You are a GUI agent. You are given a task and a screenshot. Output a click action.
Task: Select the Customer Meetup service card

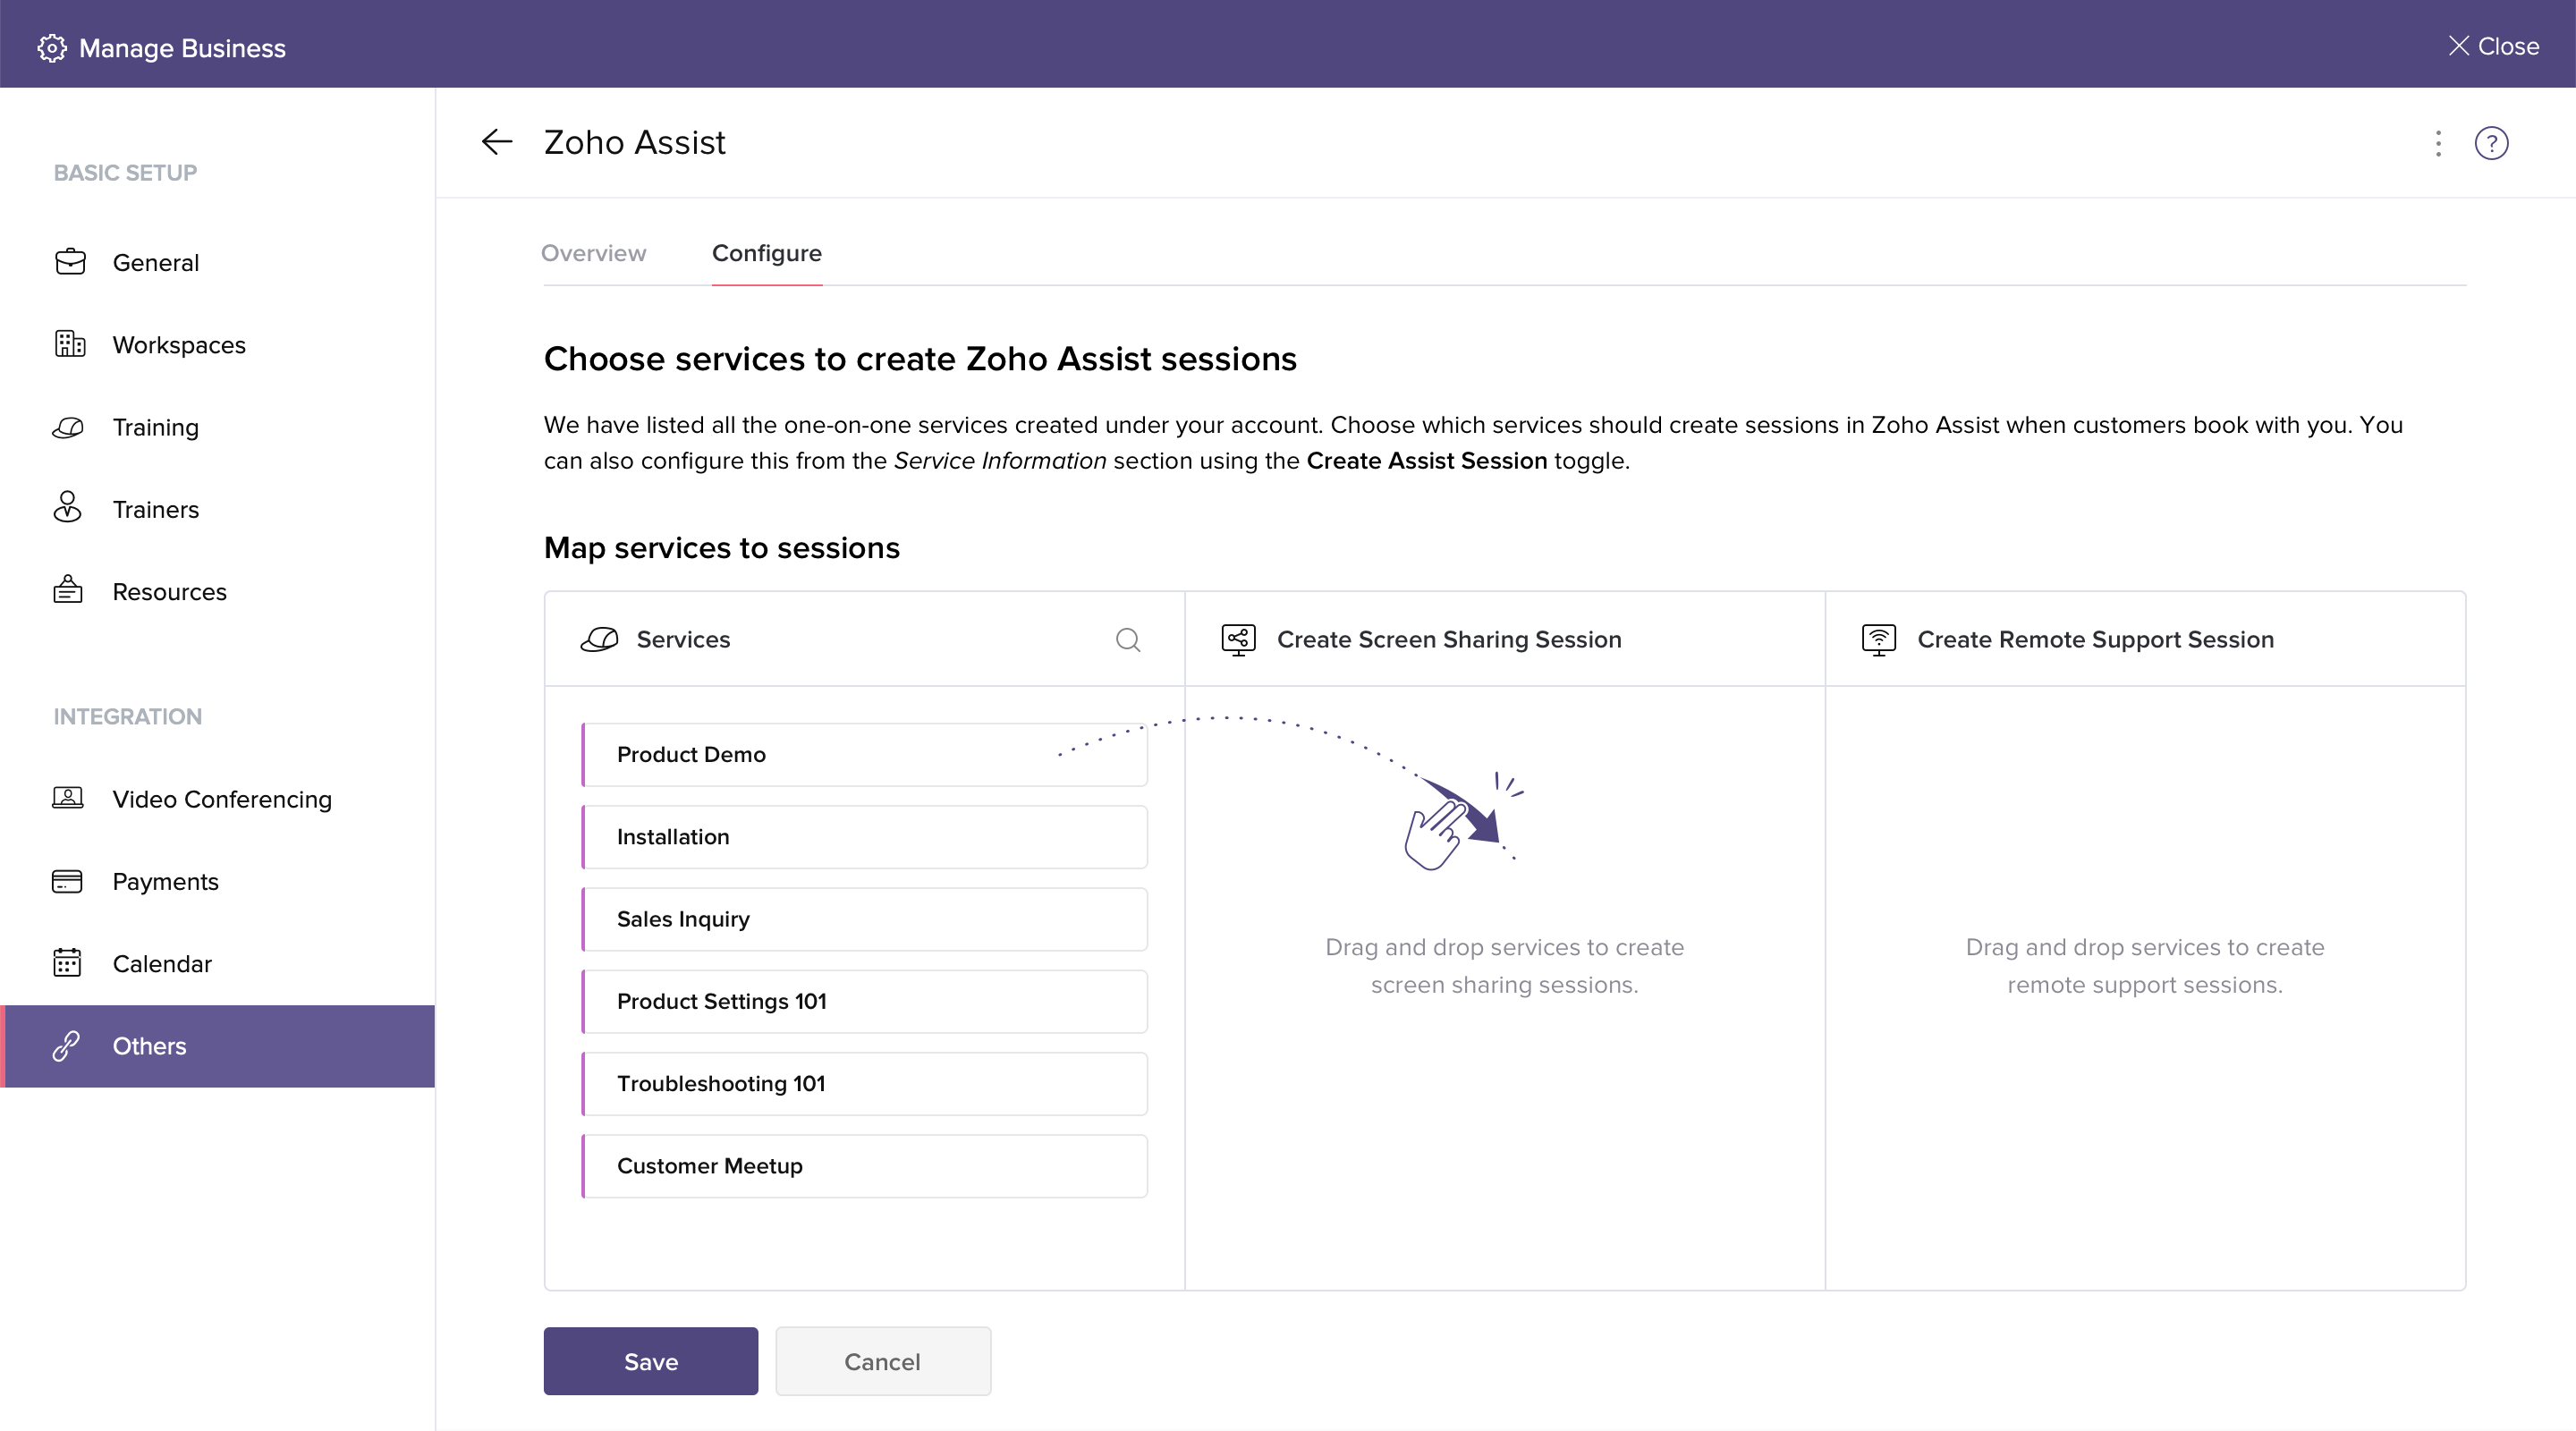(863, 1165)
